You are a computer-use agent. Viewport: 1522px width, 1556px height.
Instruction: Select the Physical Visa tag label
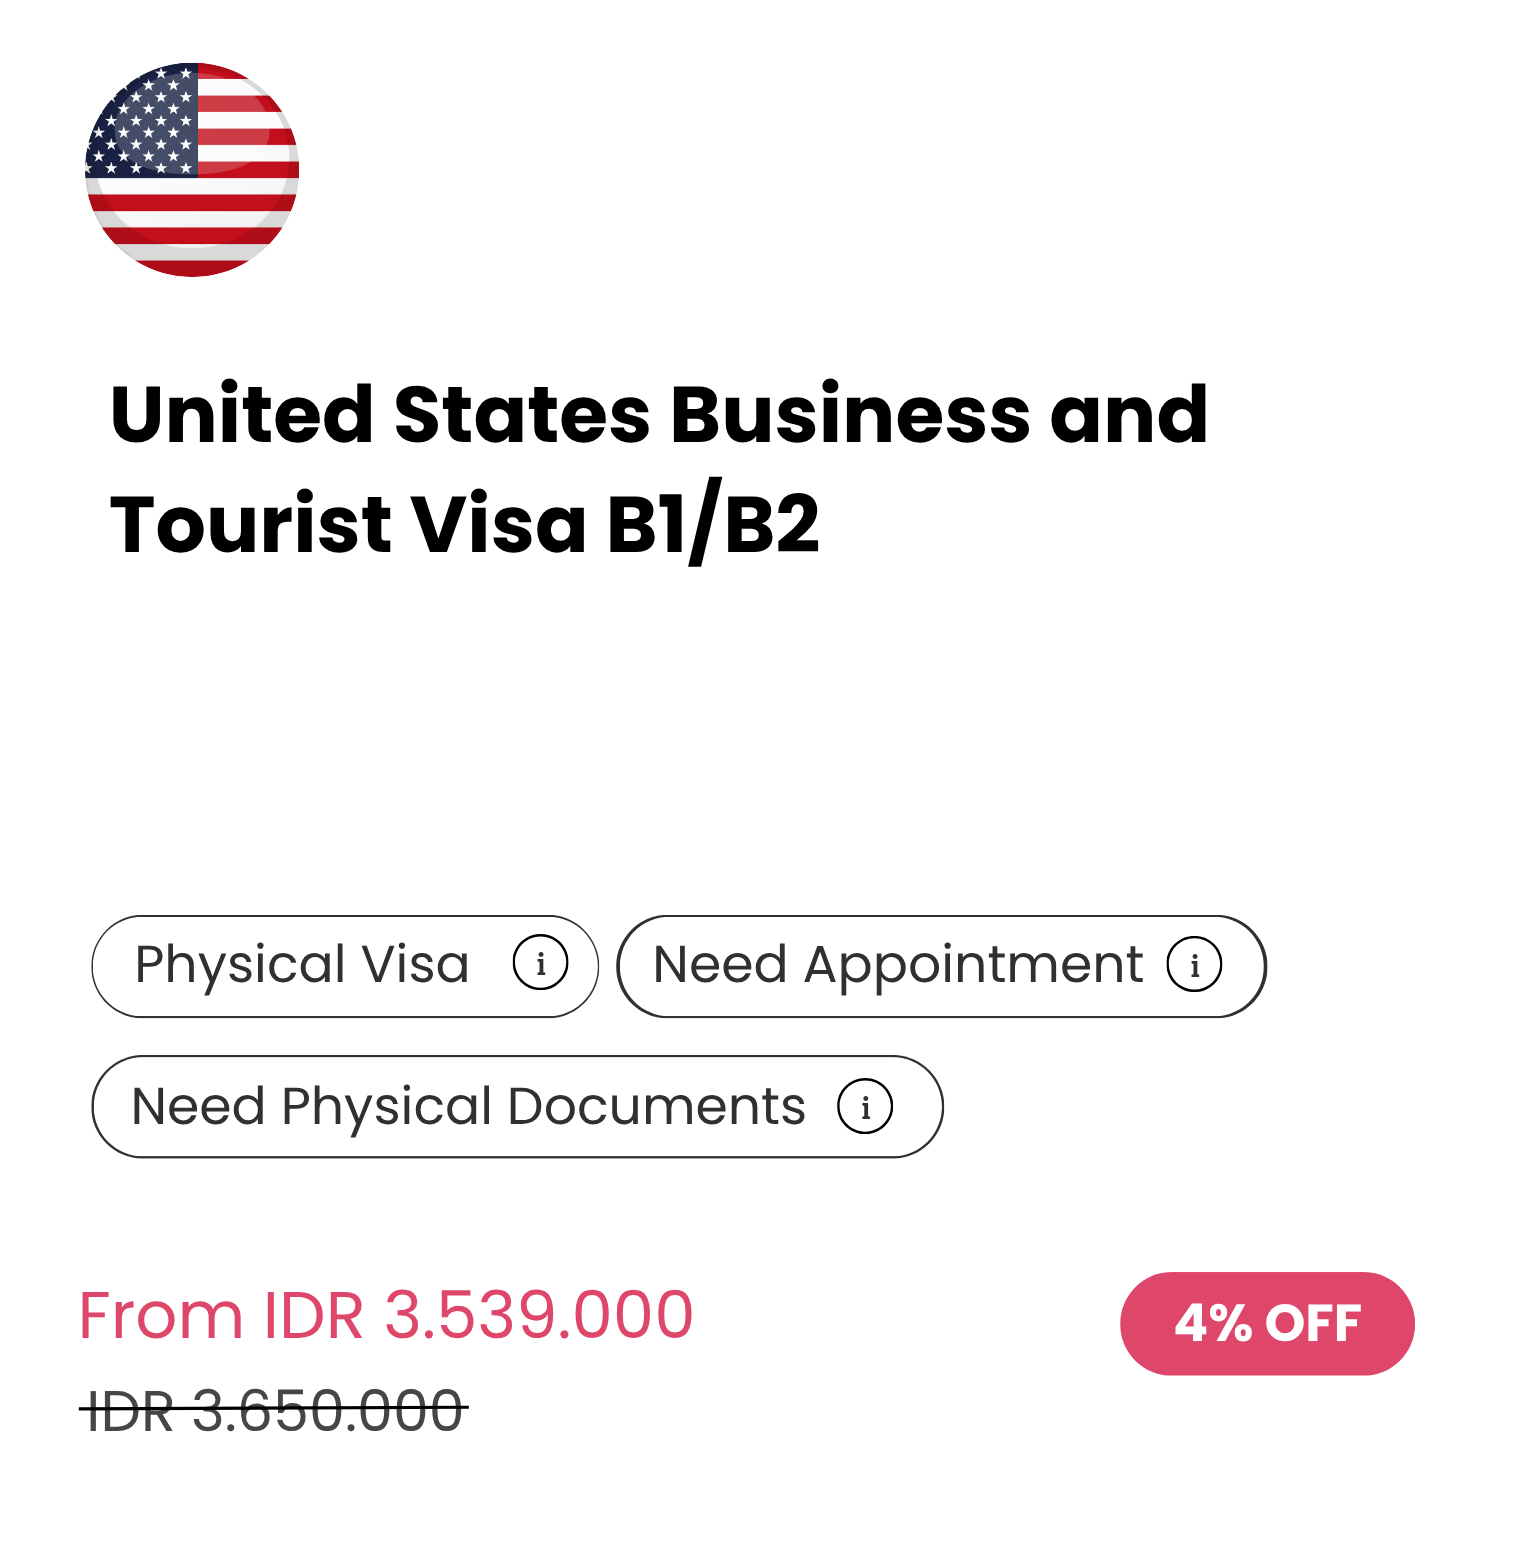302,965
